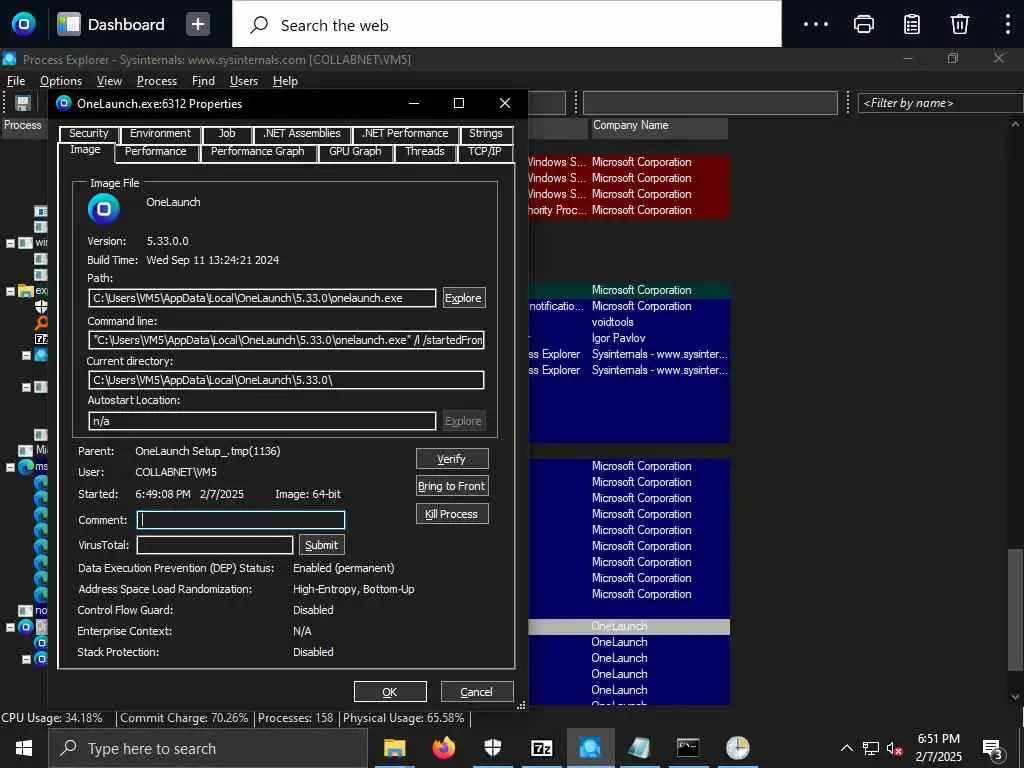
Task: Open Firefox from the taskbar
Action: pos(443,748)
